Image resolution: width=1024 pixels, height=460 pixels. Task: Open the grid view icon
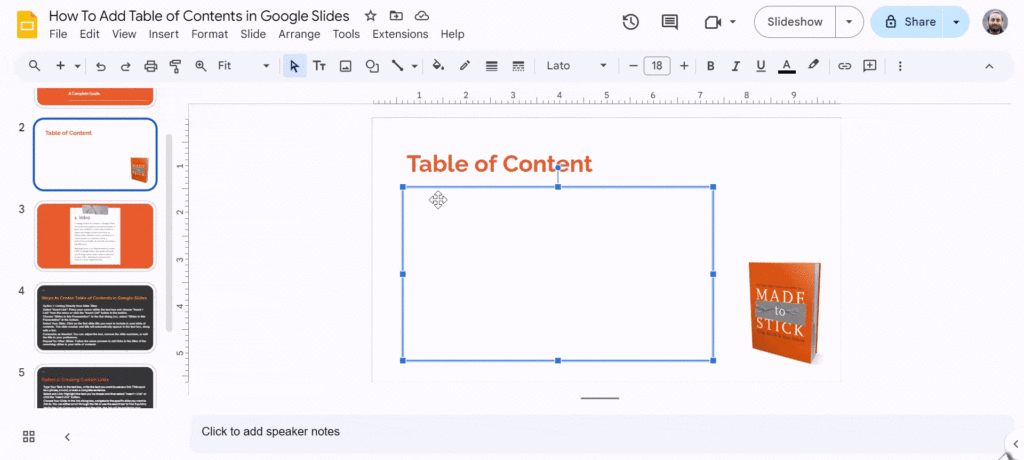pos(29,436)
